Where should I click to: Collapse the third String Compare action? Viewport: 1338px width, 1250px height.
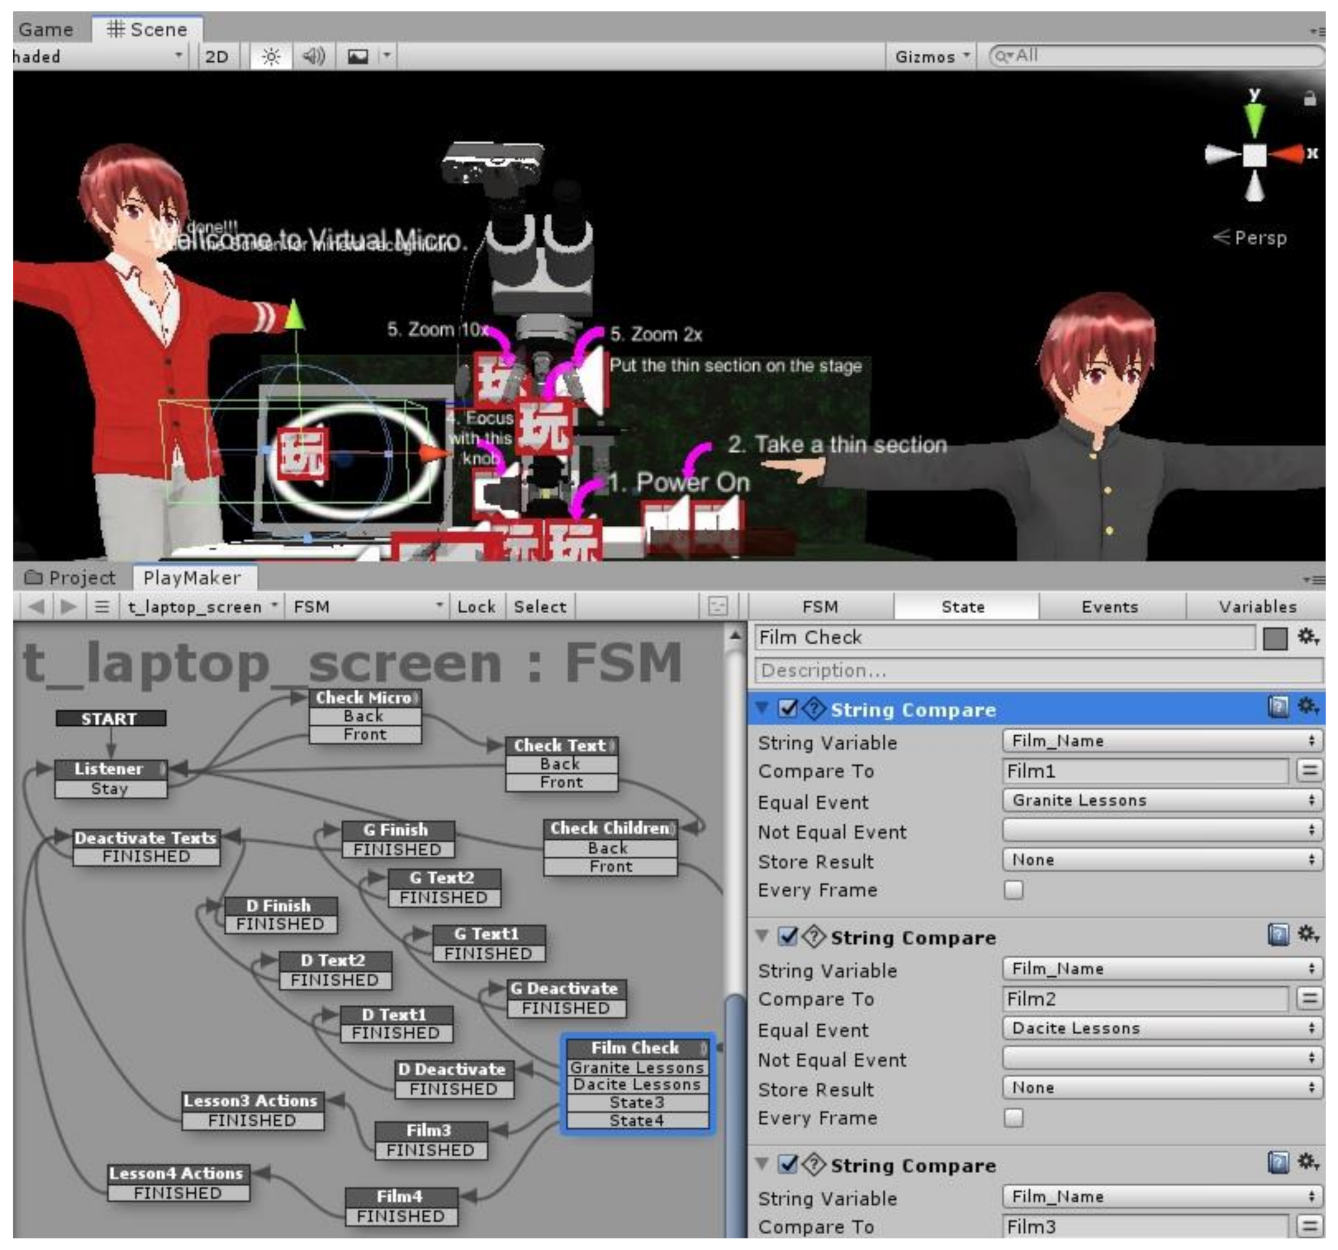pos(762,1164)
